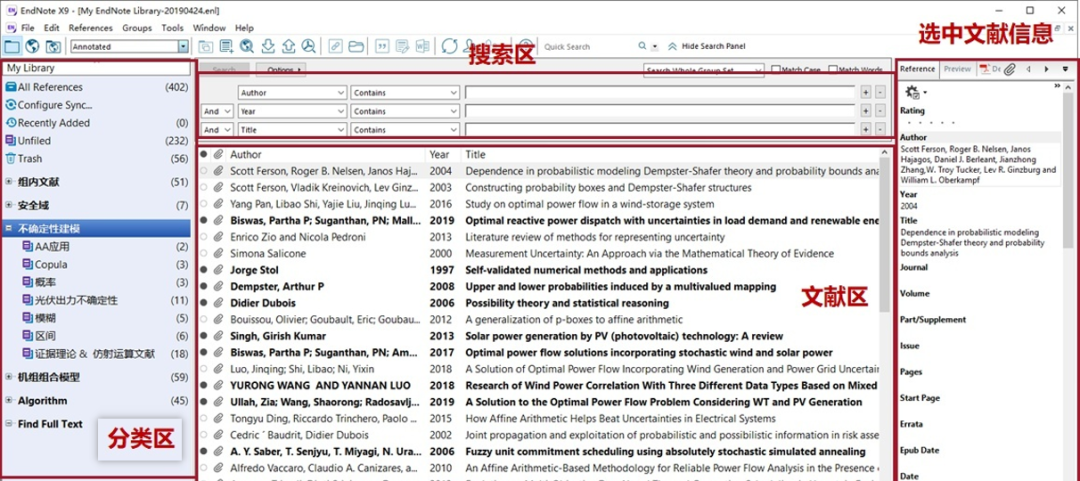Viewport: 1080px width, 481px height.
Task: Click the Find Full Text toolbar icon
Action: point(309,47)
